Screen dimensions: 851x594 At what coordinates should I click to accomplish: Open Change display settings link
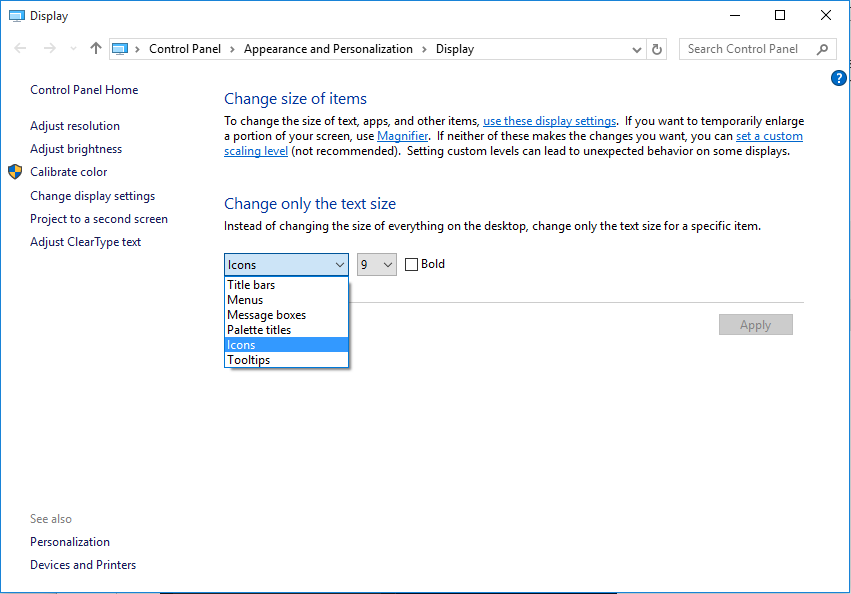coord(92,195)
